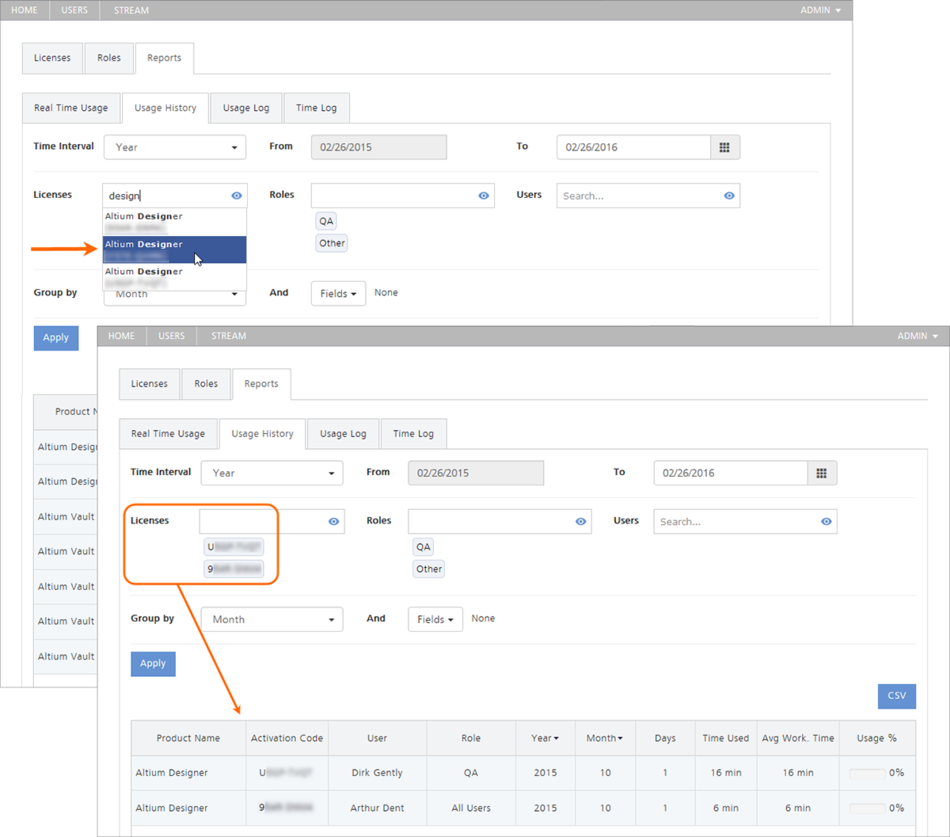Open the ADMIN menu in front window
The image size is (950, 837).
coord(917,336)
